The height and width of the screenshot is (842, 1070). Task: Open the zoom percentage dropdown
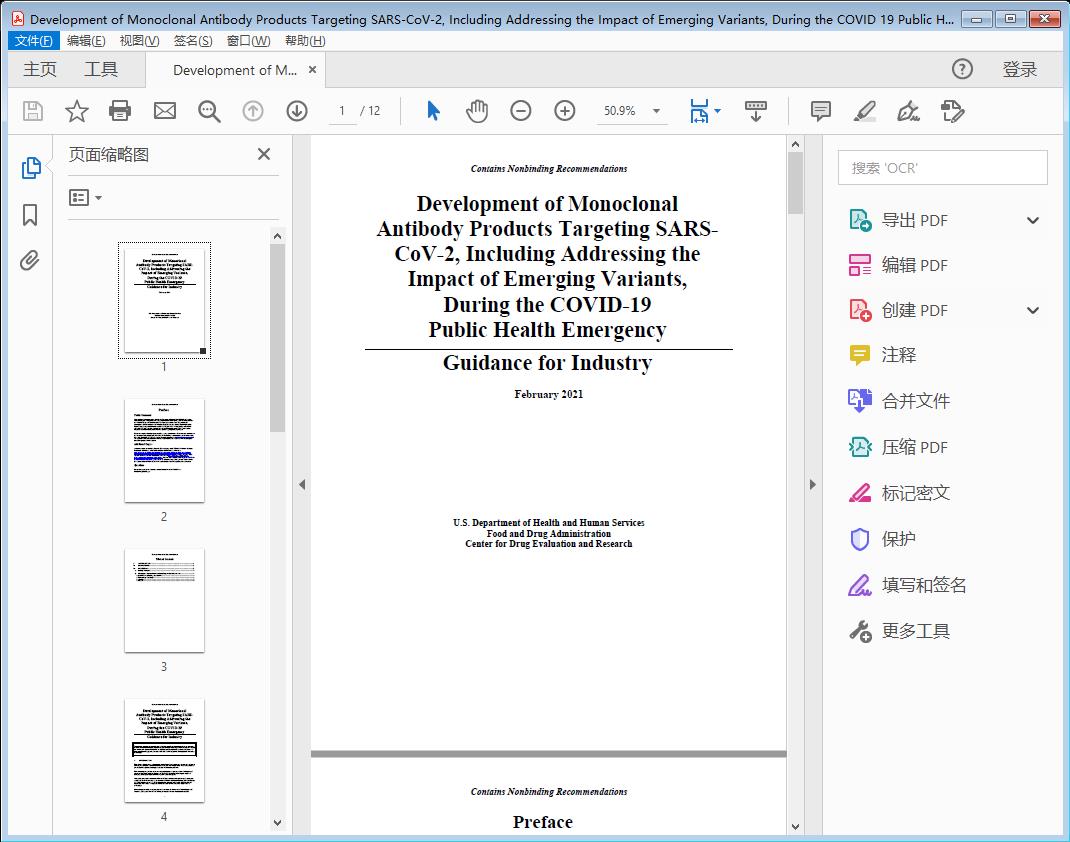click(656, 111)
